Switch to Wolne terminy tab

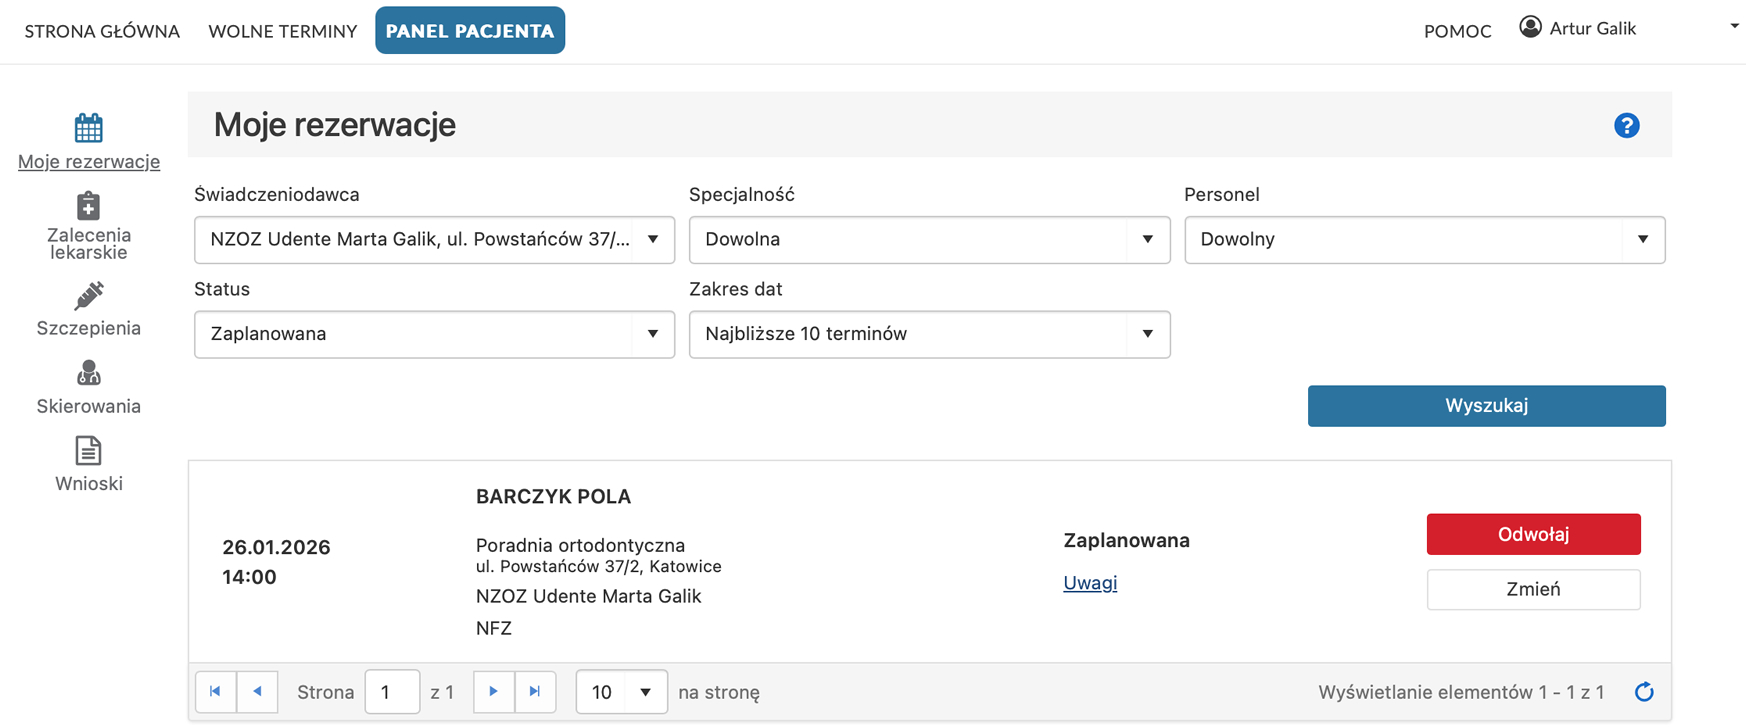(282, 31)
